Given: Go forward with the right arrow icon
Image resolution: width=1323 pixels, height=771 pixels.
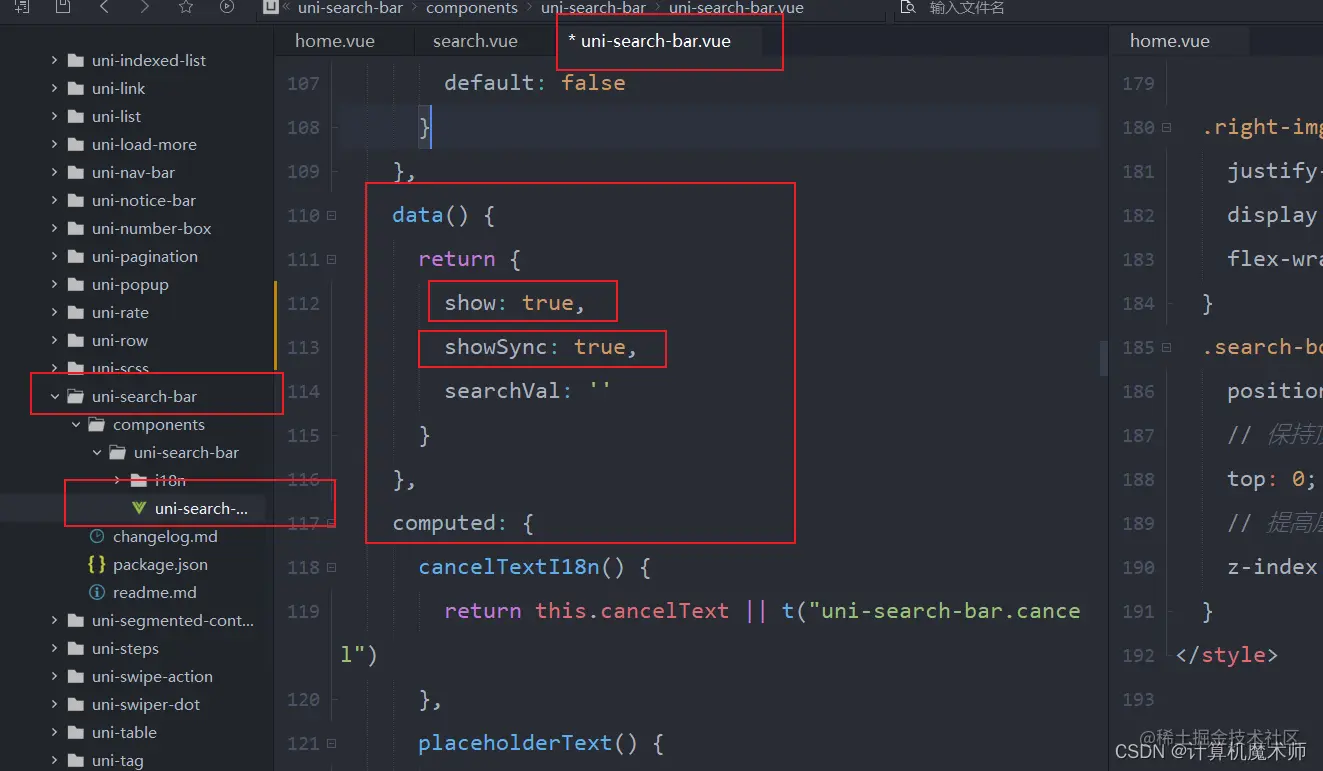Looking at the screenshot, I should pyautogui.click(x=145, y=7).
